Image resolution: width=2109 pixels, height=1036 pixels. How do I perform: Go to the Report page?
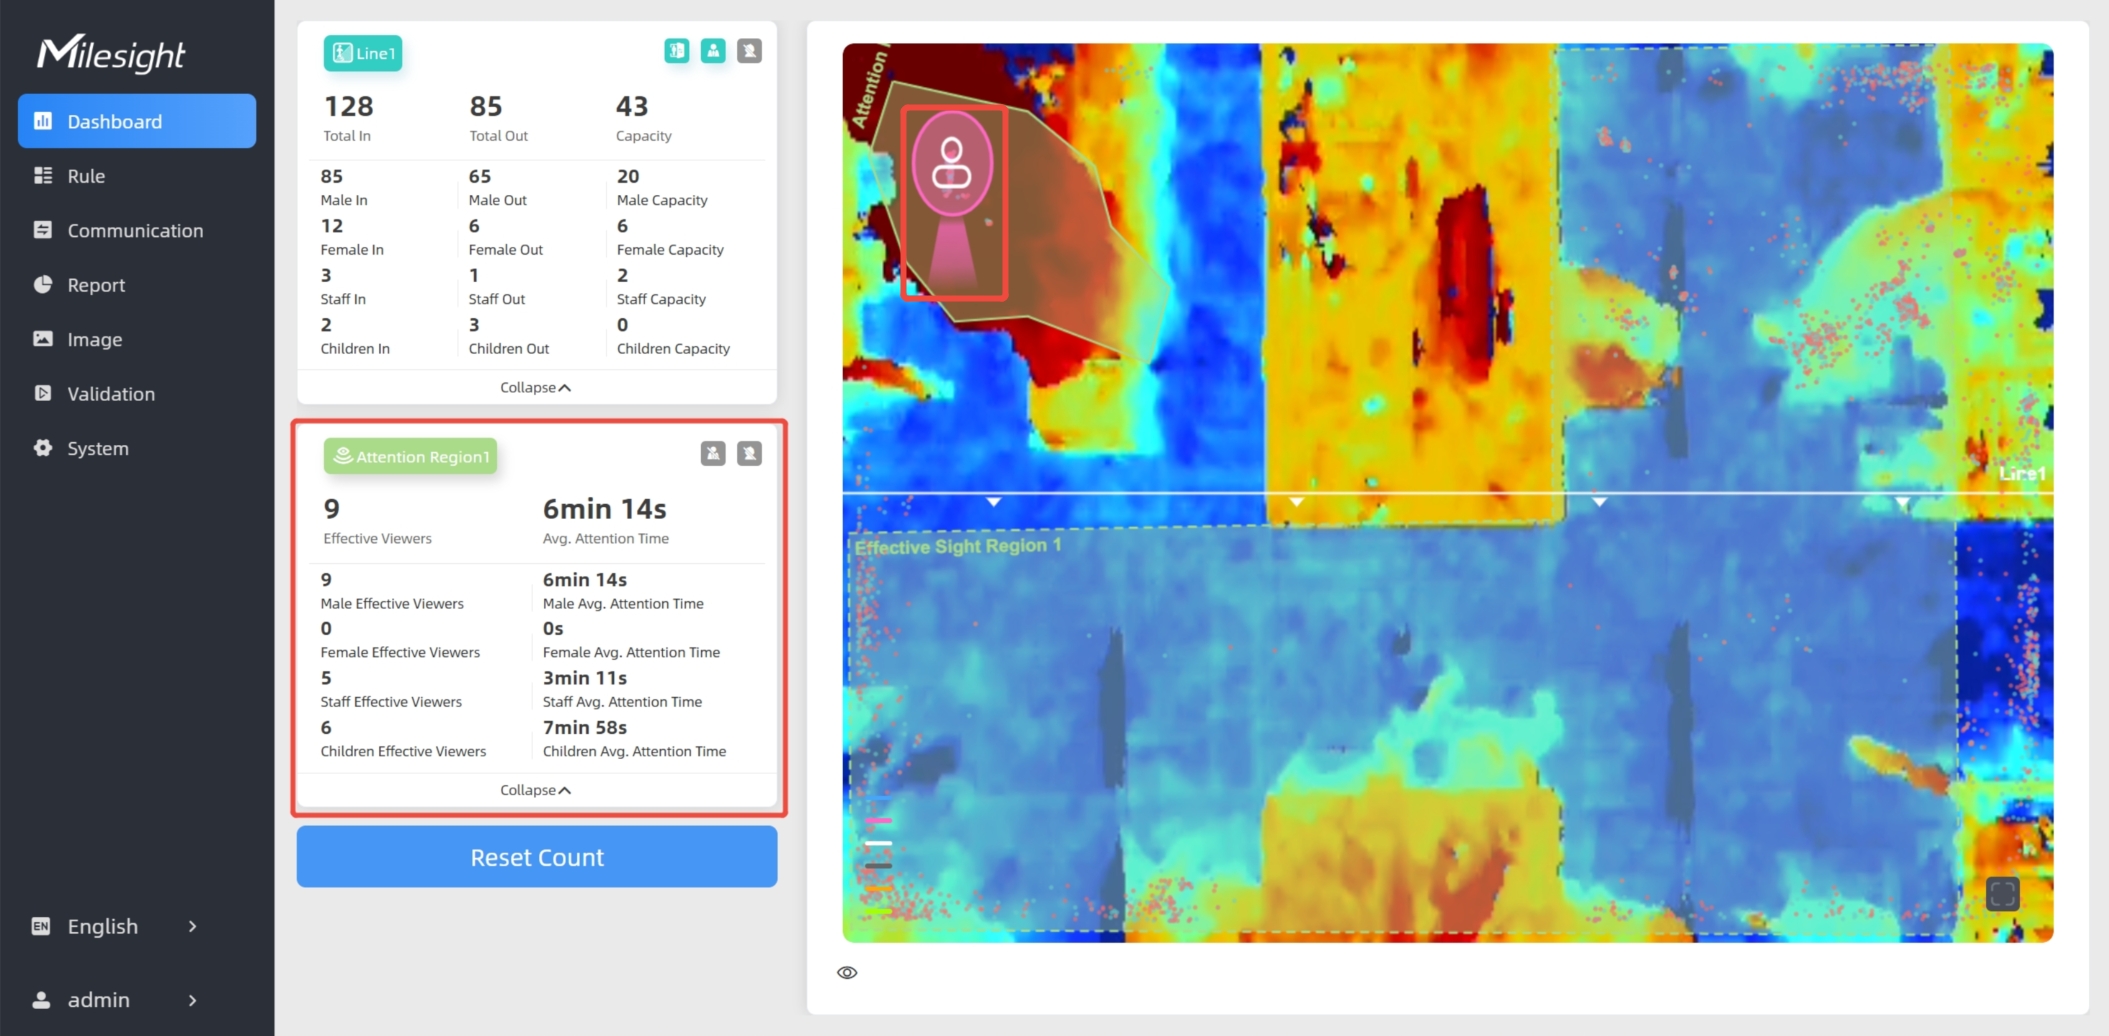96,285
